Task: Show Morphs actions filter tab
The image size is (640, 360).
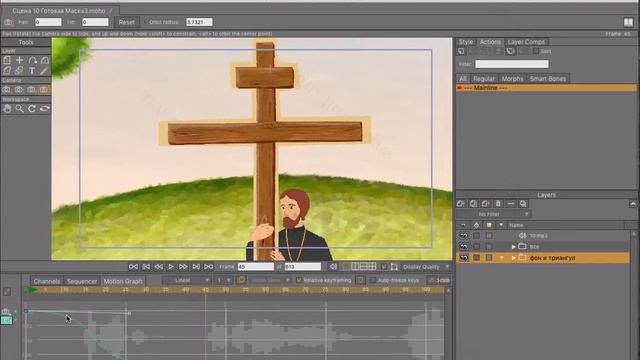Action: 512,79
